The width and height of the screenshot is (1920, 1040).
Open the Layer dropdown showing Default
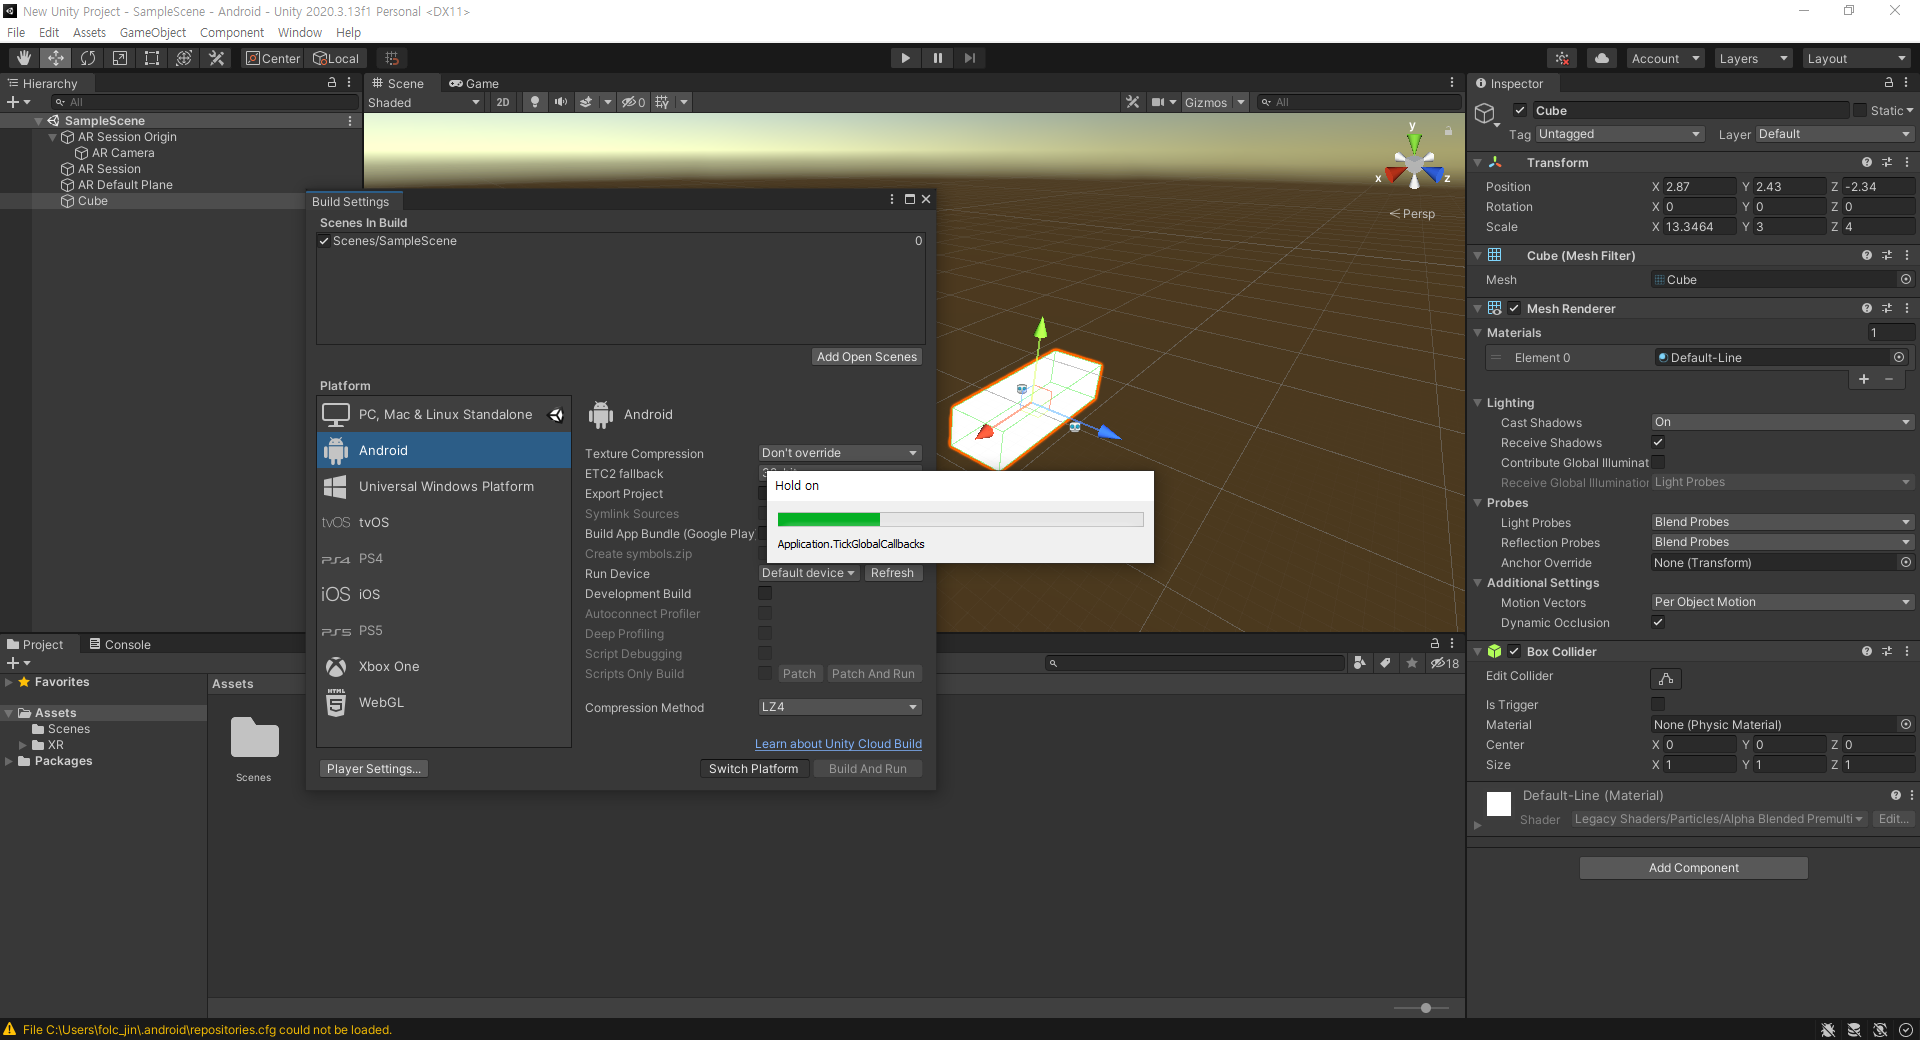point(1834,134)
